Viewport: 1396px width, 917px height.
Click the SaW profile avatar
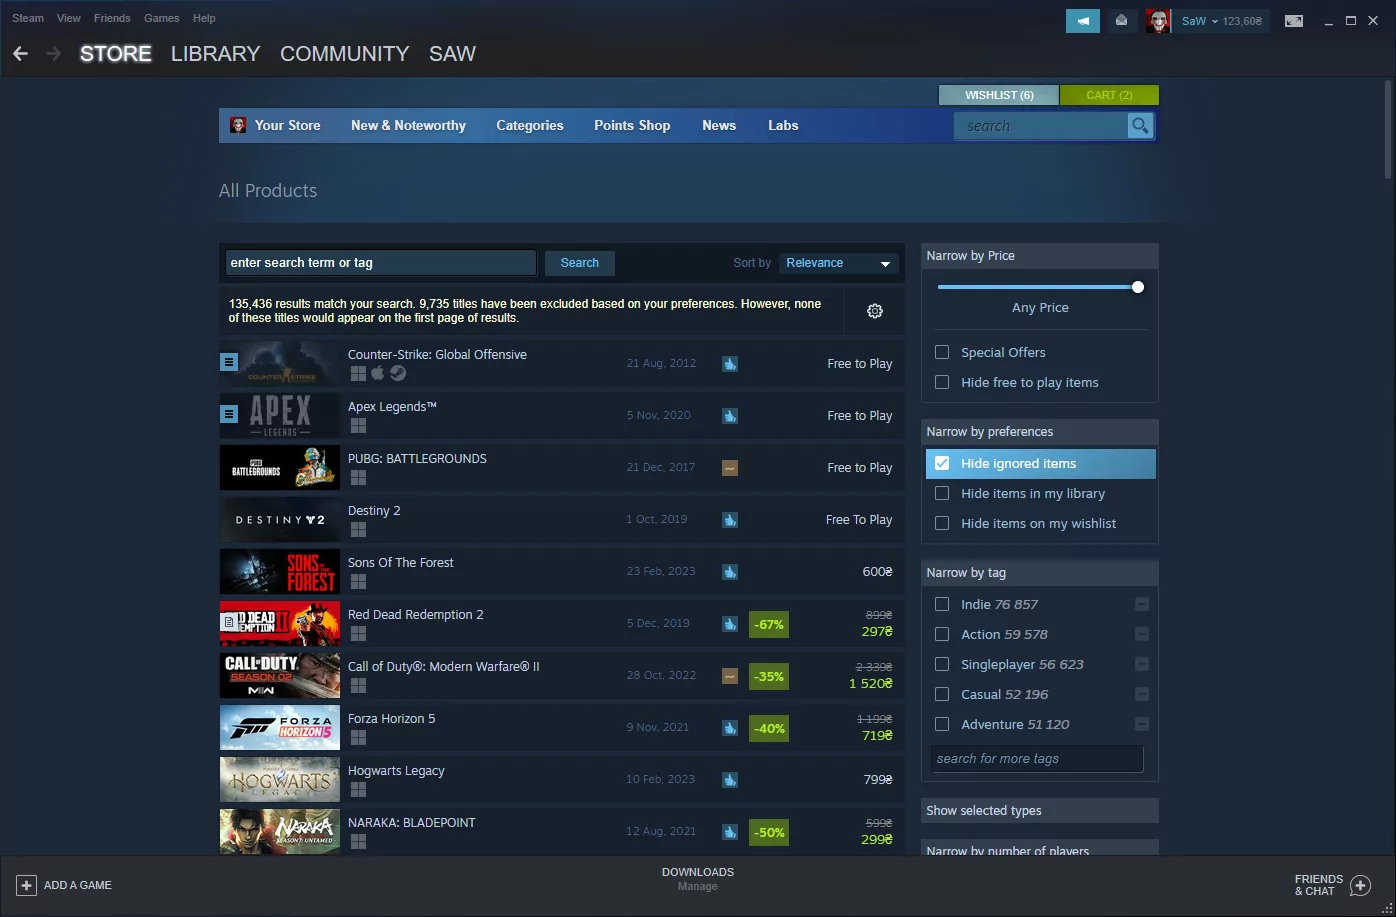pyautogui.click(x=1158, y=20)
